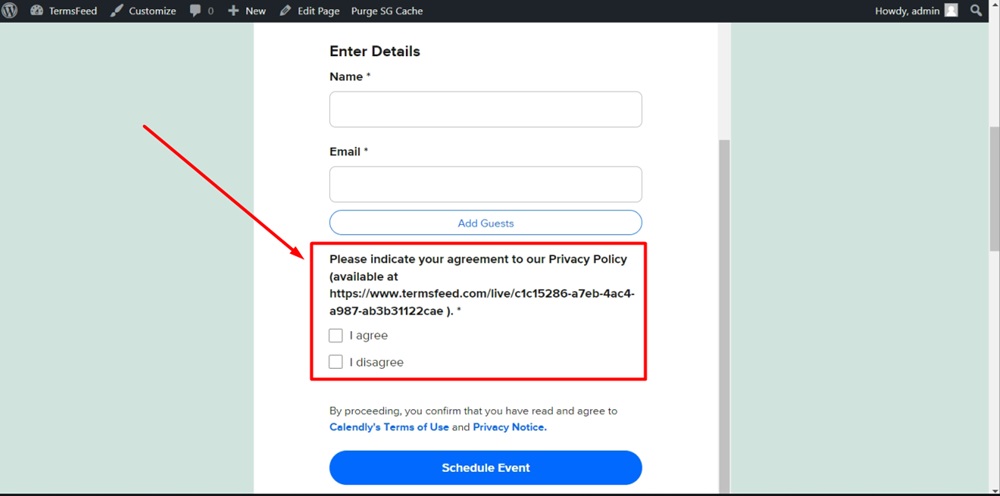Open the WordPress logo menu

(11, 11)
